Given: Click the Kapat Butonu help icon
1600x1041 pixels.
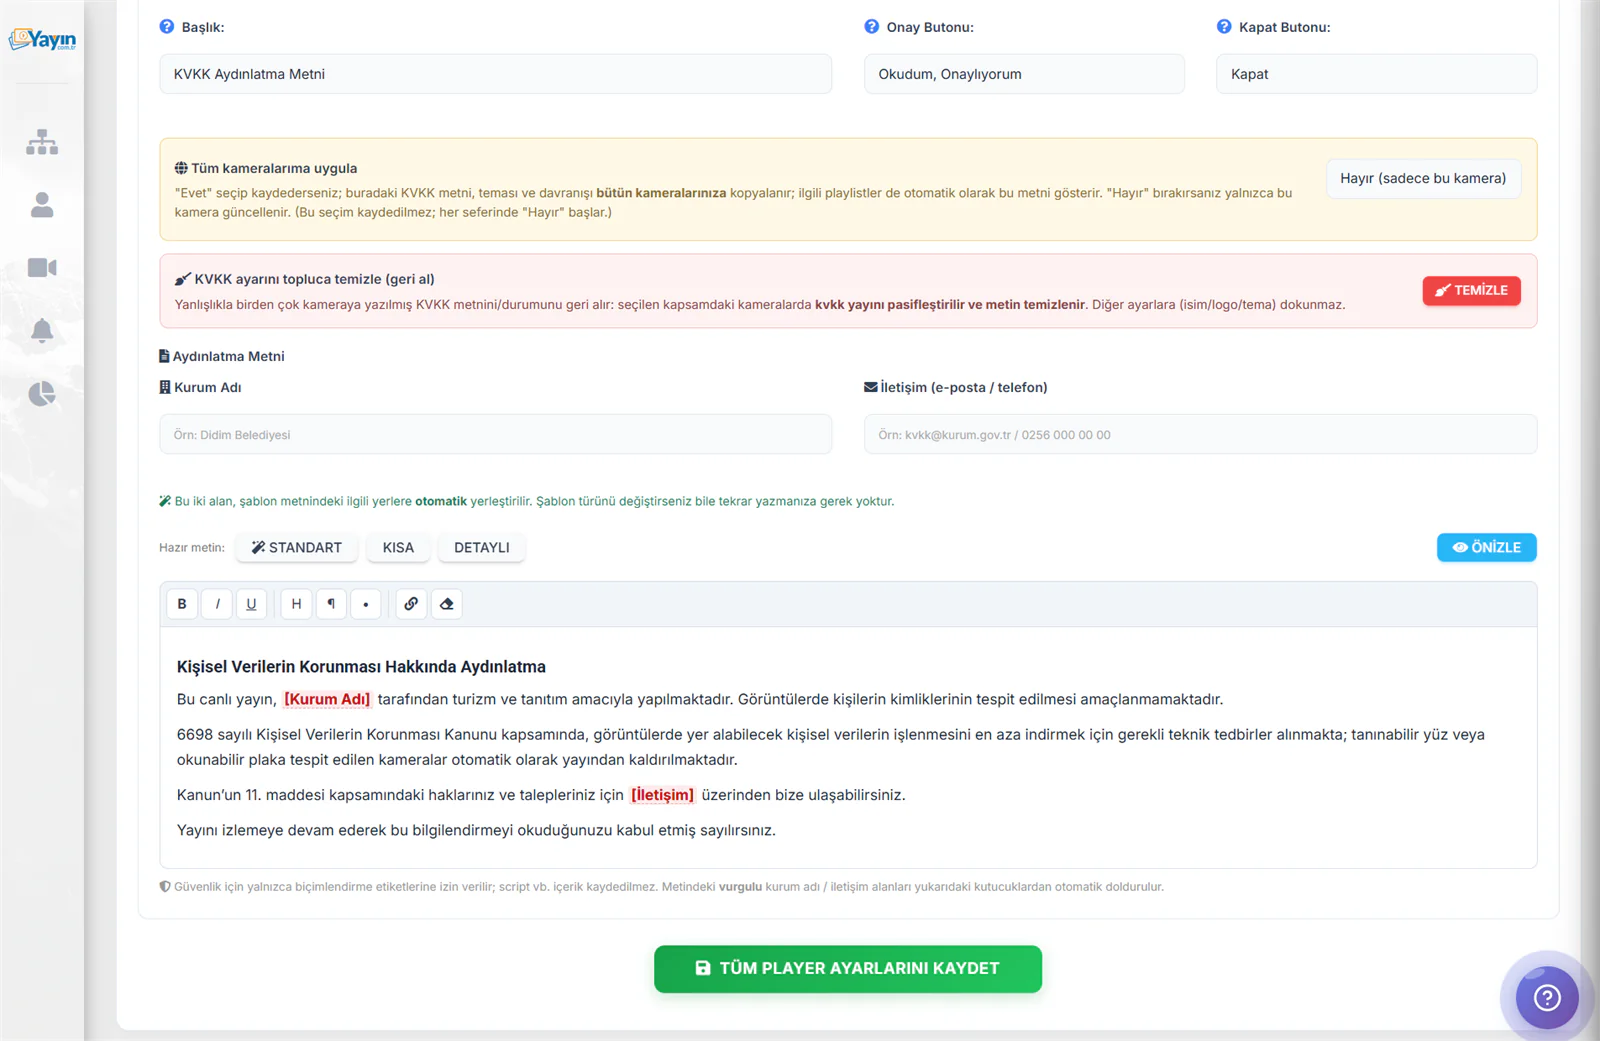Looking at the screenshot, I should 1224,27.
